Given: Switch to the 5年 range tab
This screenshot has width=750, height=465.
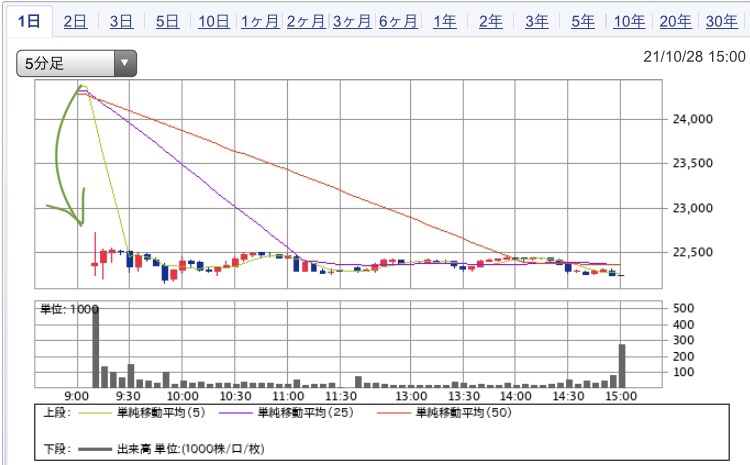Looking at the screenshot, I should pyautogui.click(x=583, y=21).
